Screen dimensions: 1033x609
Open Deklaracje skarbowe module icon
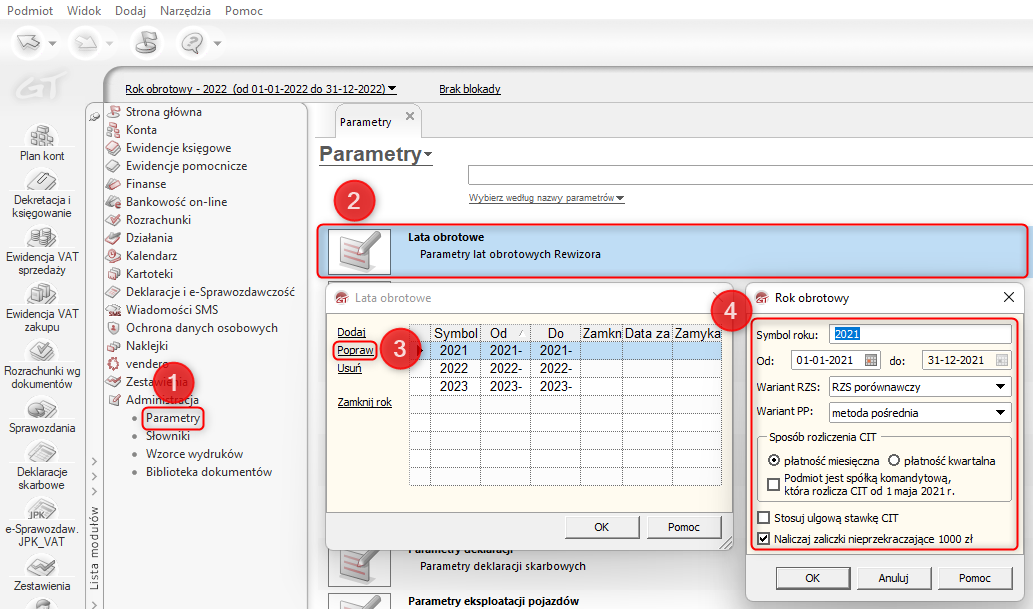pos(42,453)
